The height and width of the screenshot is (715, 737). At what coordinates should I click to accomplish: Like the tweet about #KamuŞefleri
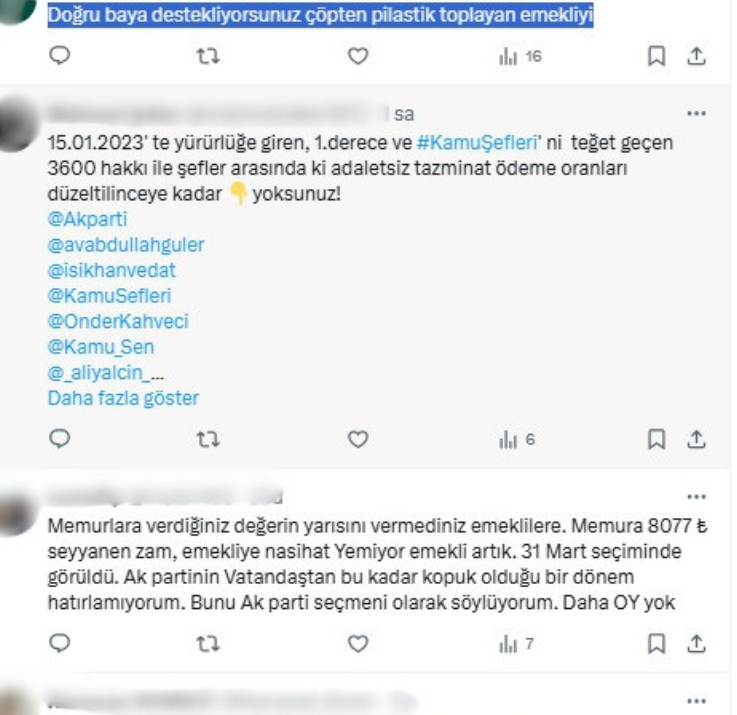pos(358,439)
